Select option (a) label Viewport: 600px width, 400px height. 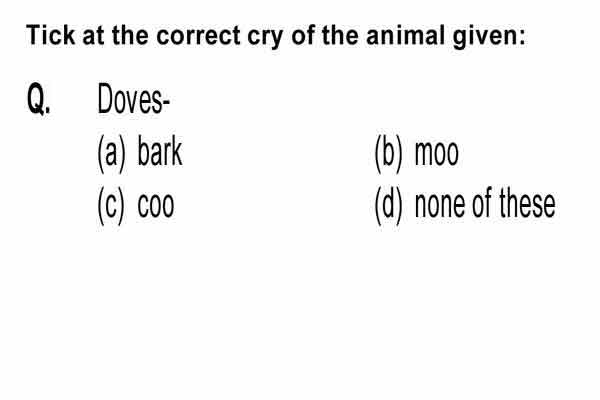[x=111, y=153]
